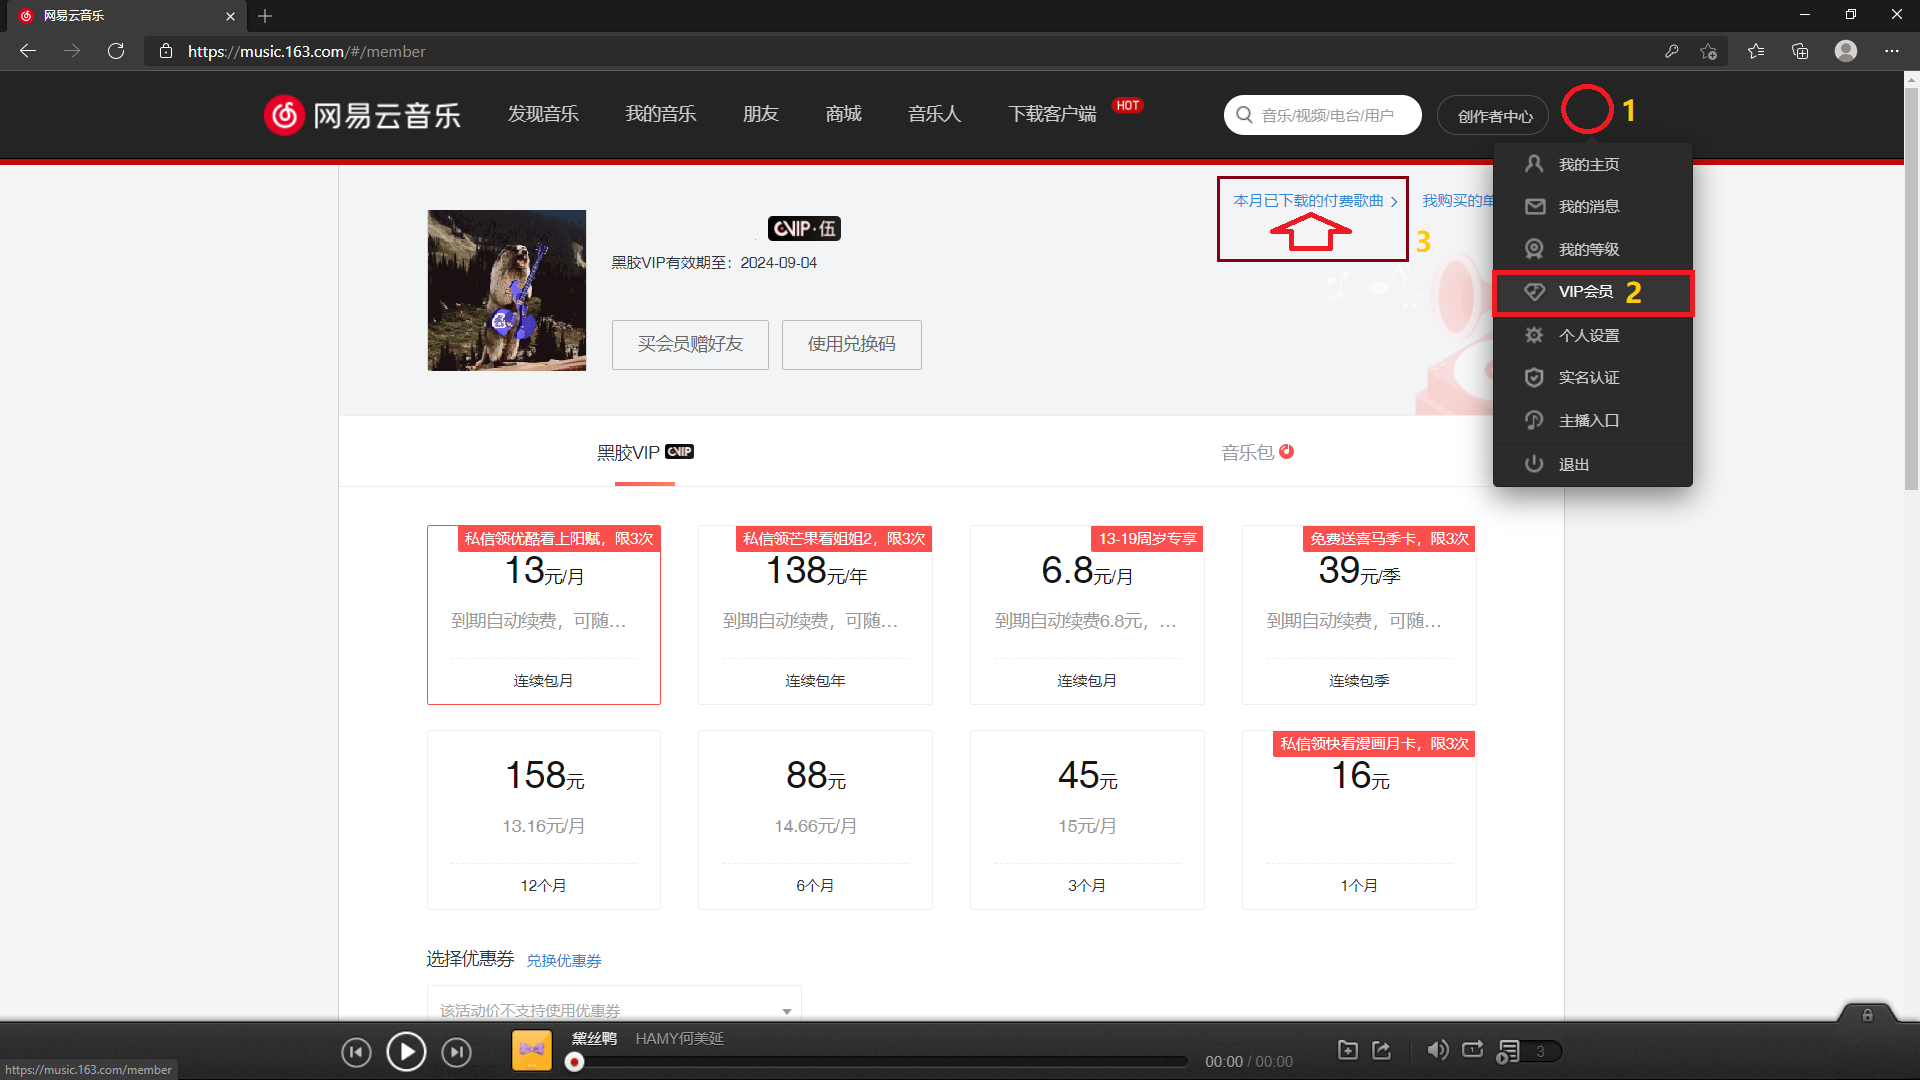
Task: Switch to the 黑胶VIP tab
Action: 645,452
